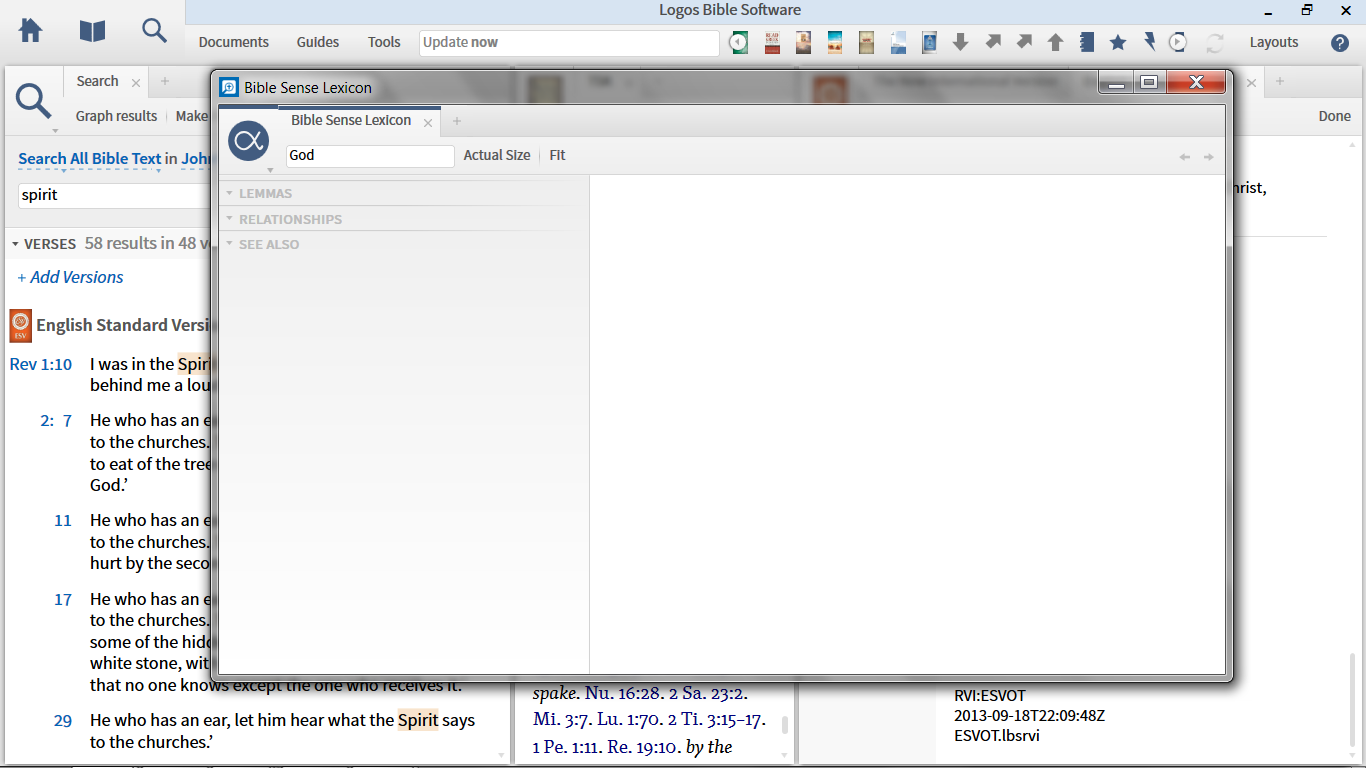Open verse reference 2:7
This screenshot has height=768, width=1366.
[56, 420]
